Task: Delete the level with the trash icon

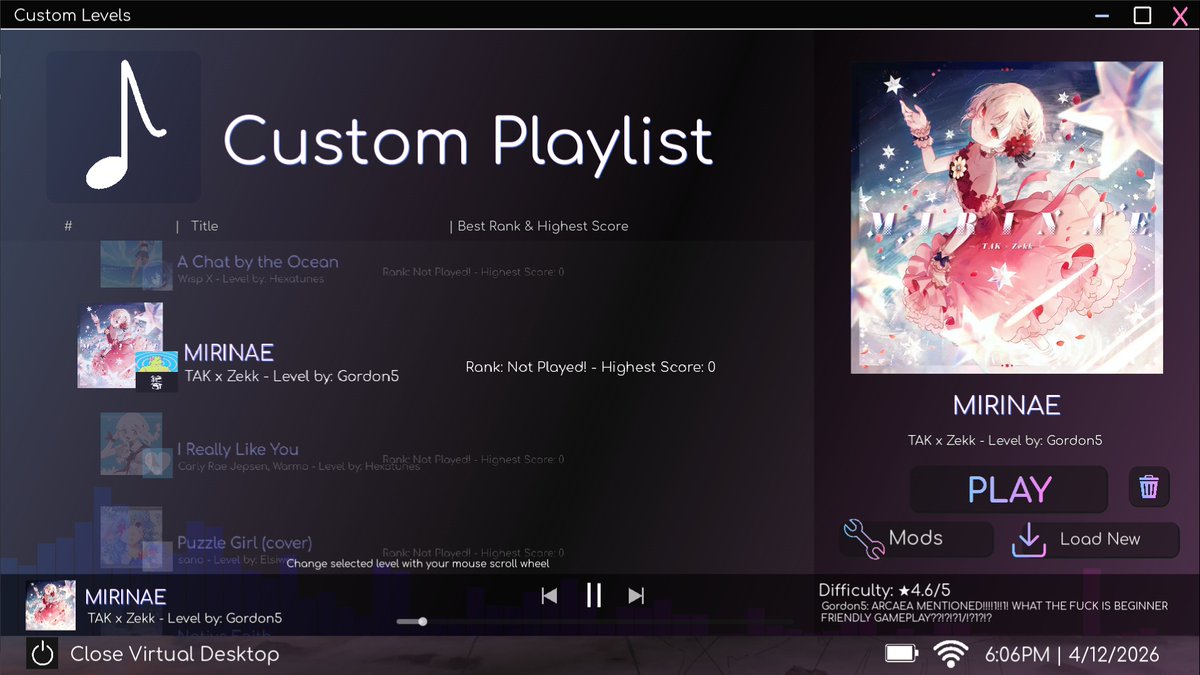Action: click(x=1149, y=488)
